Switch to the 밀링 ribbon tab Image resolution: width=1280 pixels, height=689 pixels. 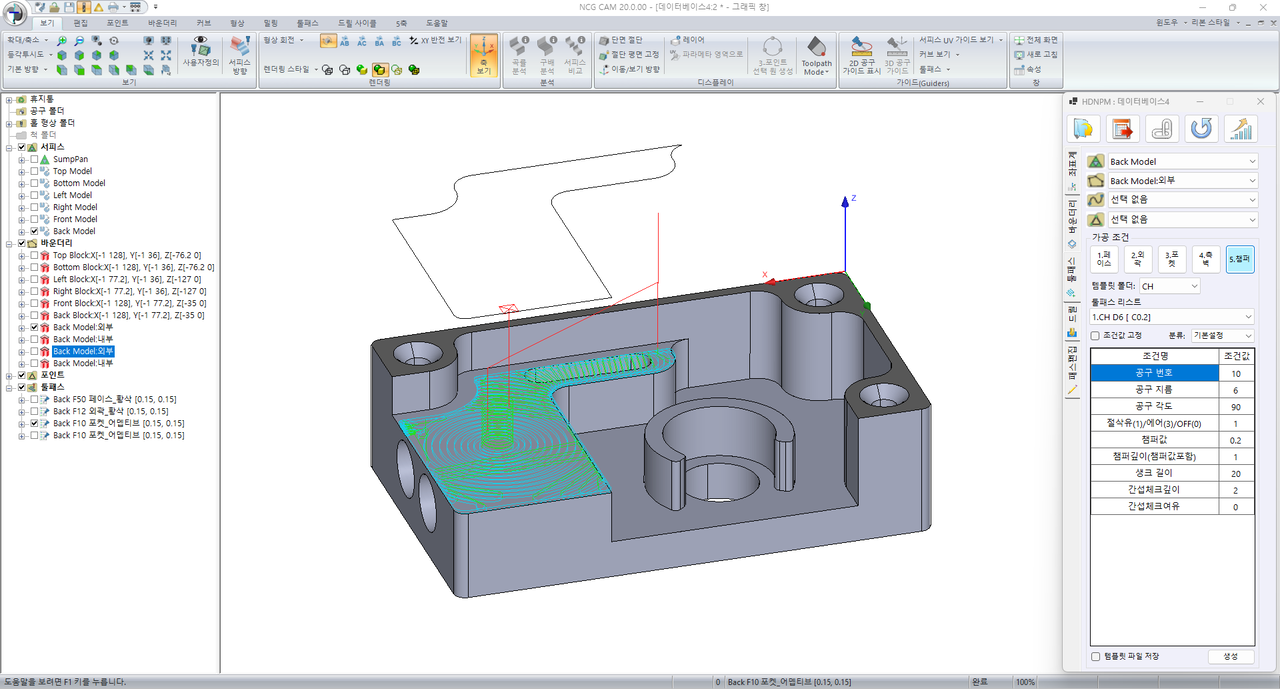[x=271, y=22]
